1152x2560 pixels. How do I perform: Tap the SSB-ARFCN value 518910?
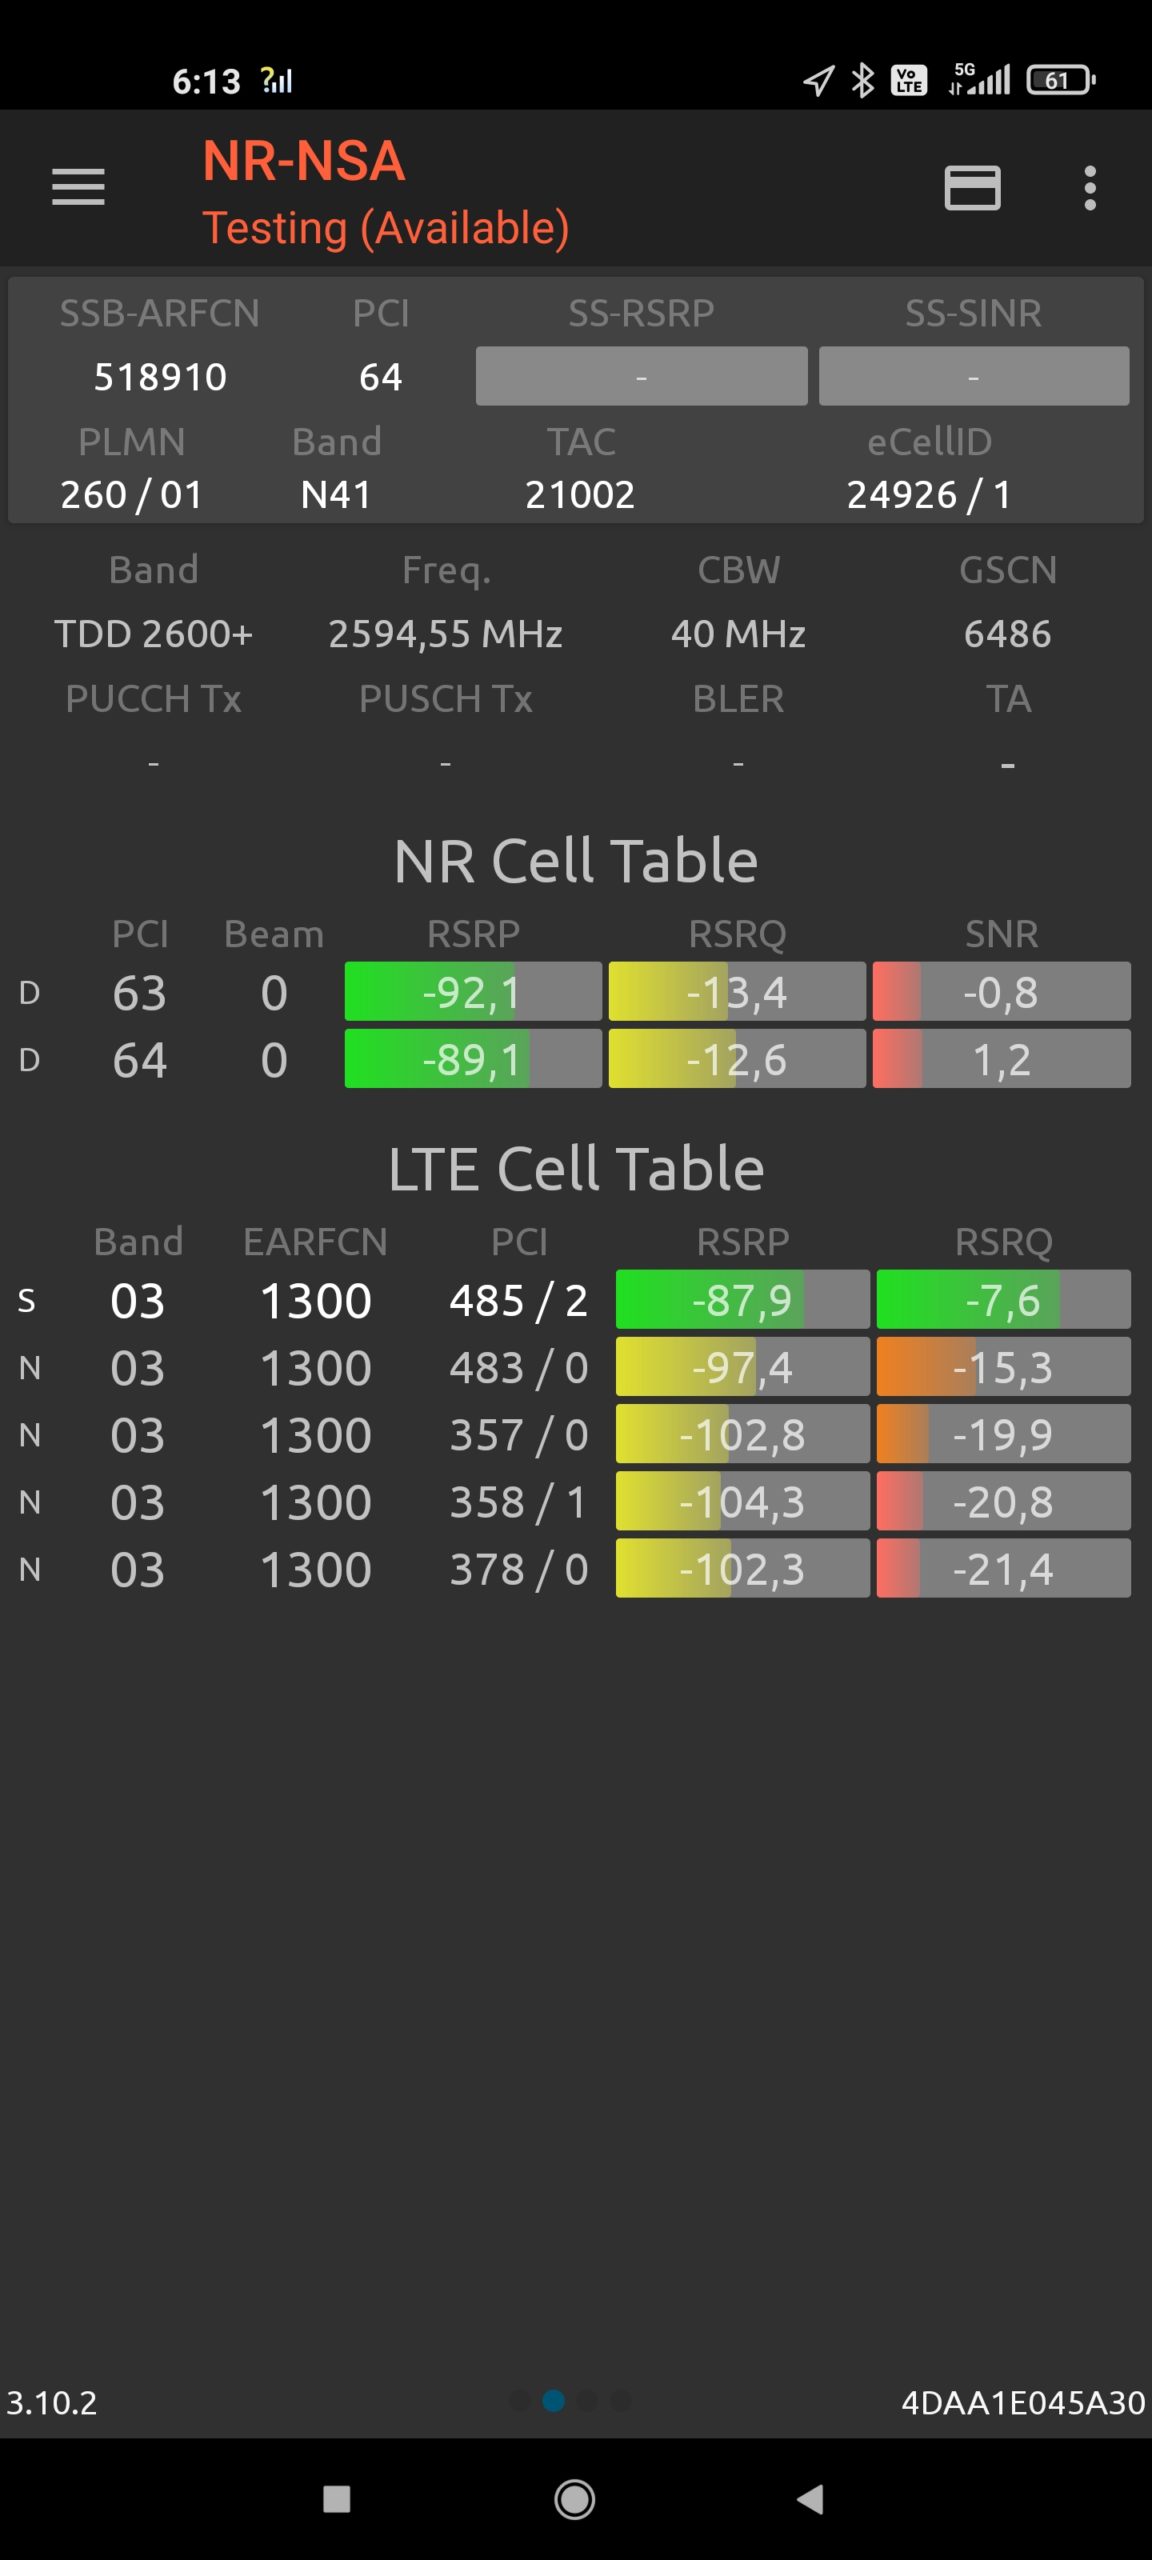(x=160, y=377)
